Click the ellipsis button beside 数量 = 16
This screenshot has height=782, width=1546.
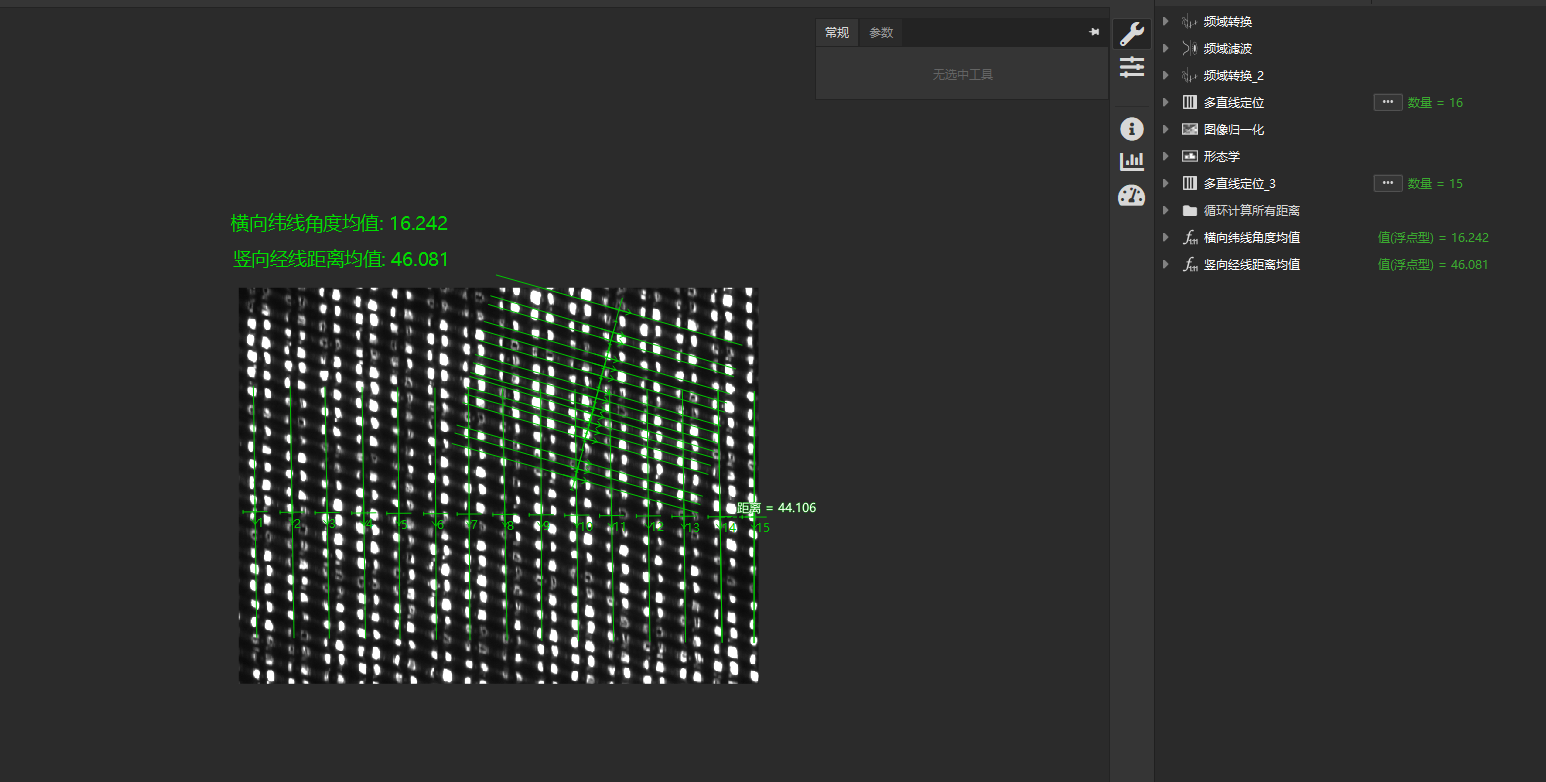[1387, 102]
